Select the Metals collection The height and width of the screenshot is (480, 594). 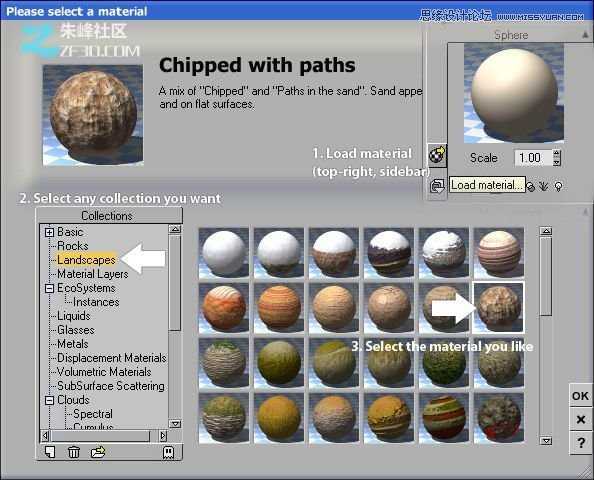point(73,344)
